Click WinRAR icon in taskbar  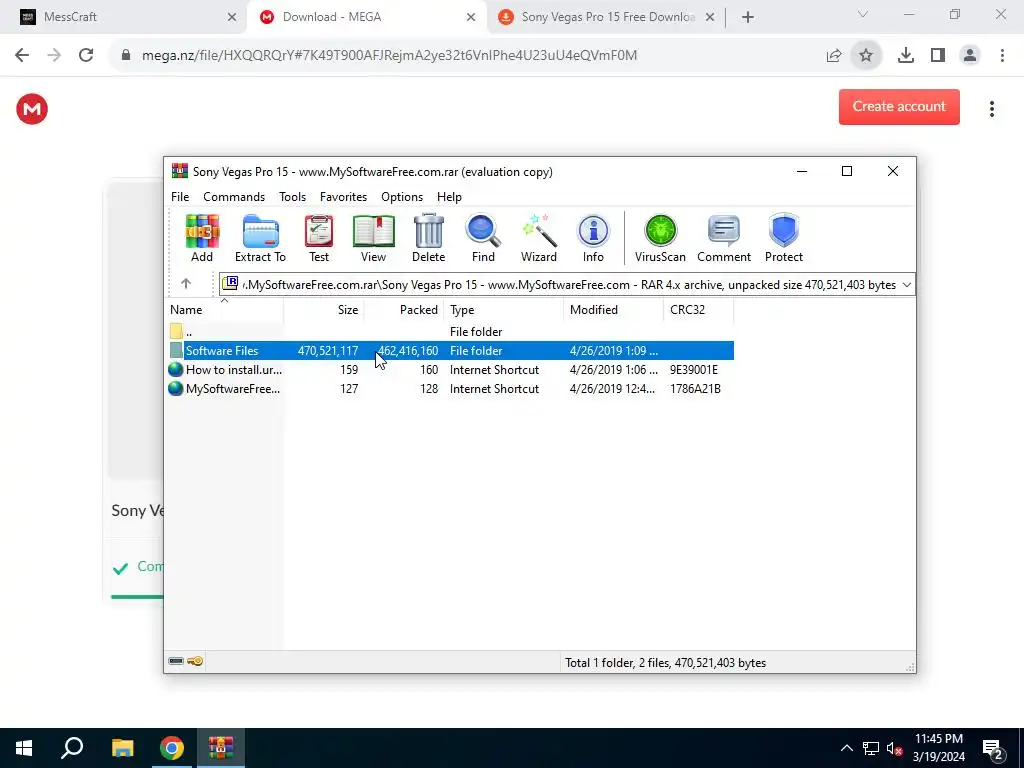click(221, 748)
